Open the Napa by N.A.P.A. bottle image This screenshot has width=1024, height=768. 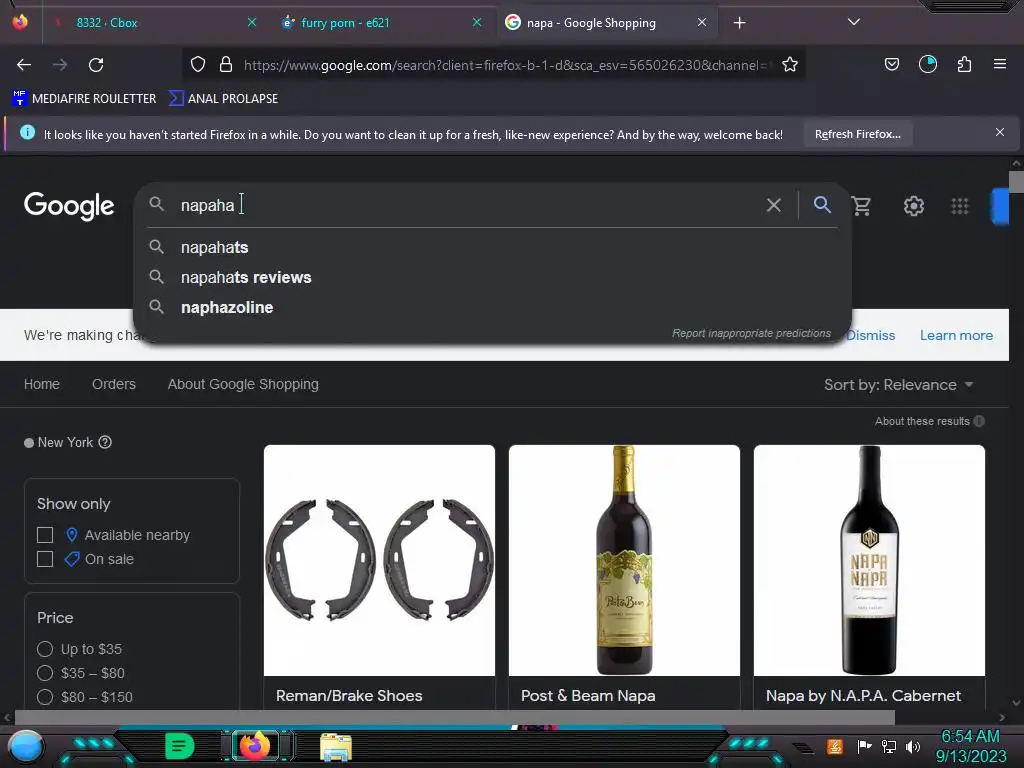pos(869,560)
